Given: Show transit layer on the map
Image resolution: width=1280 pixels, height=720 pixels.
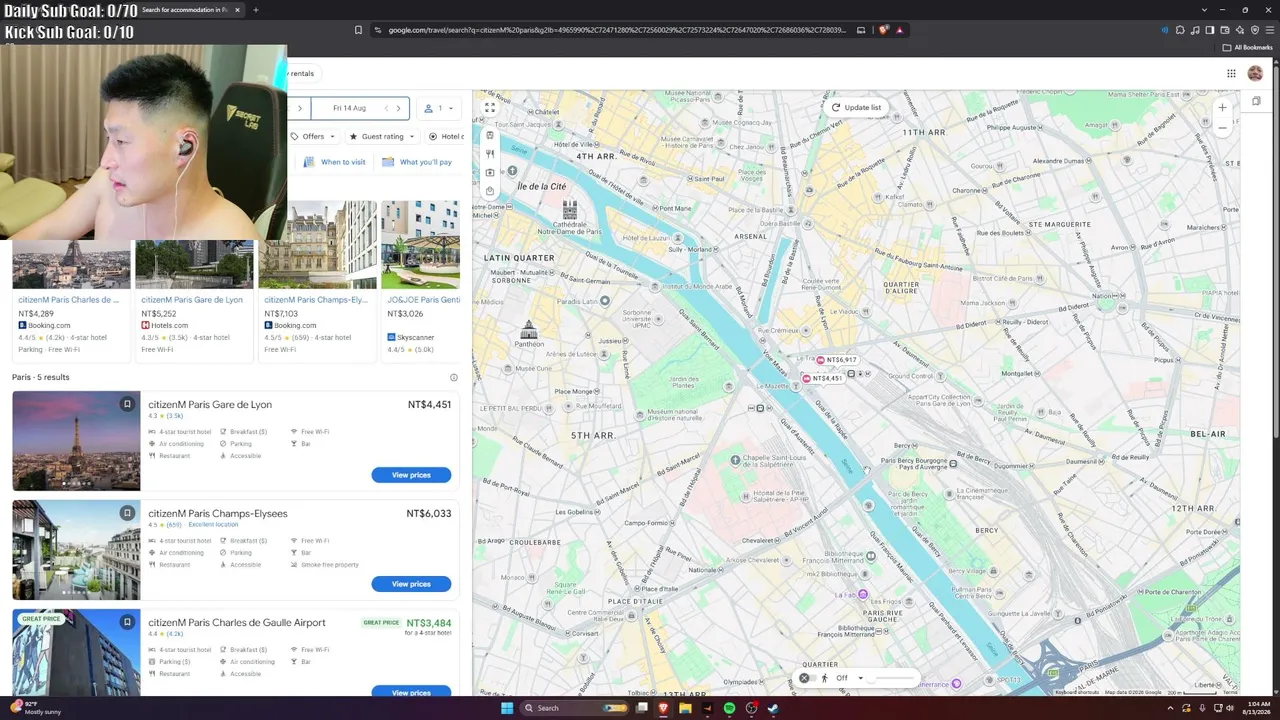Looking at the screenshot, I should (x=490, y=136).
